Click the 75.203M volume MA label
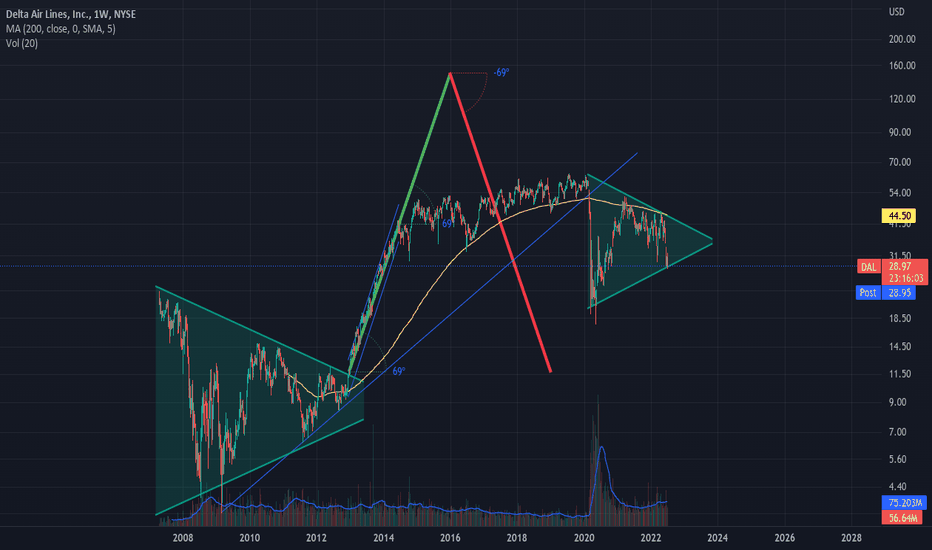The image size is (932, 550). (x=904, y=503)
